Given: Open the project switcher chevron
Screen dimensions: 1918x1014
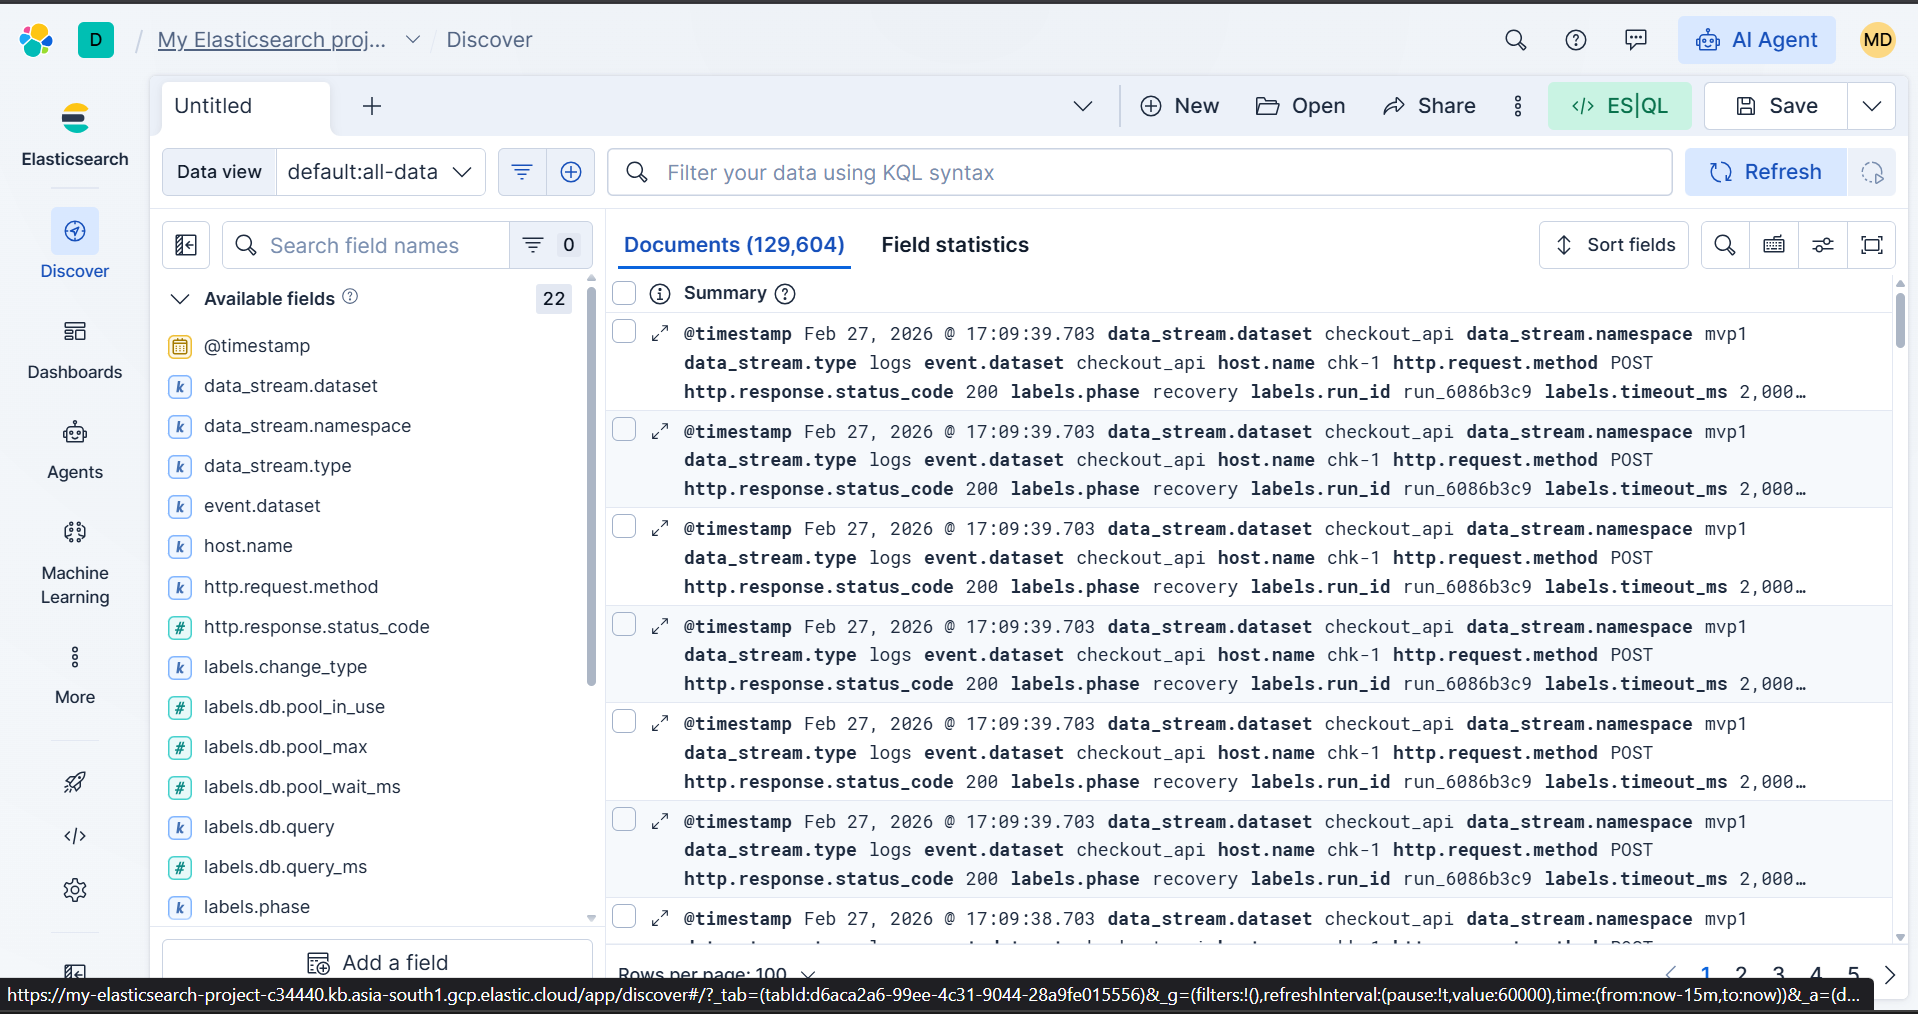Looking at the screenshot, I should [412, 40].
